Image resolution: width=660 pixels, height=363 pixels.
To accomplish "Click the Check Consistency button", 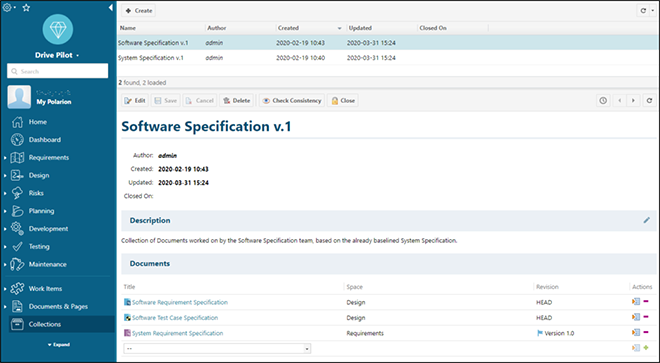I will (292, 101).
